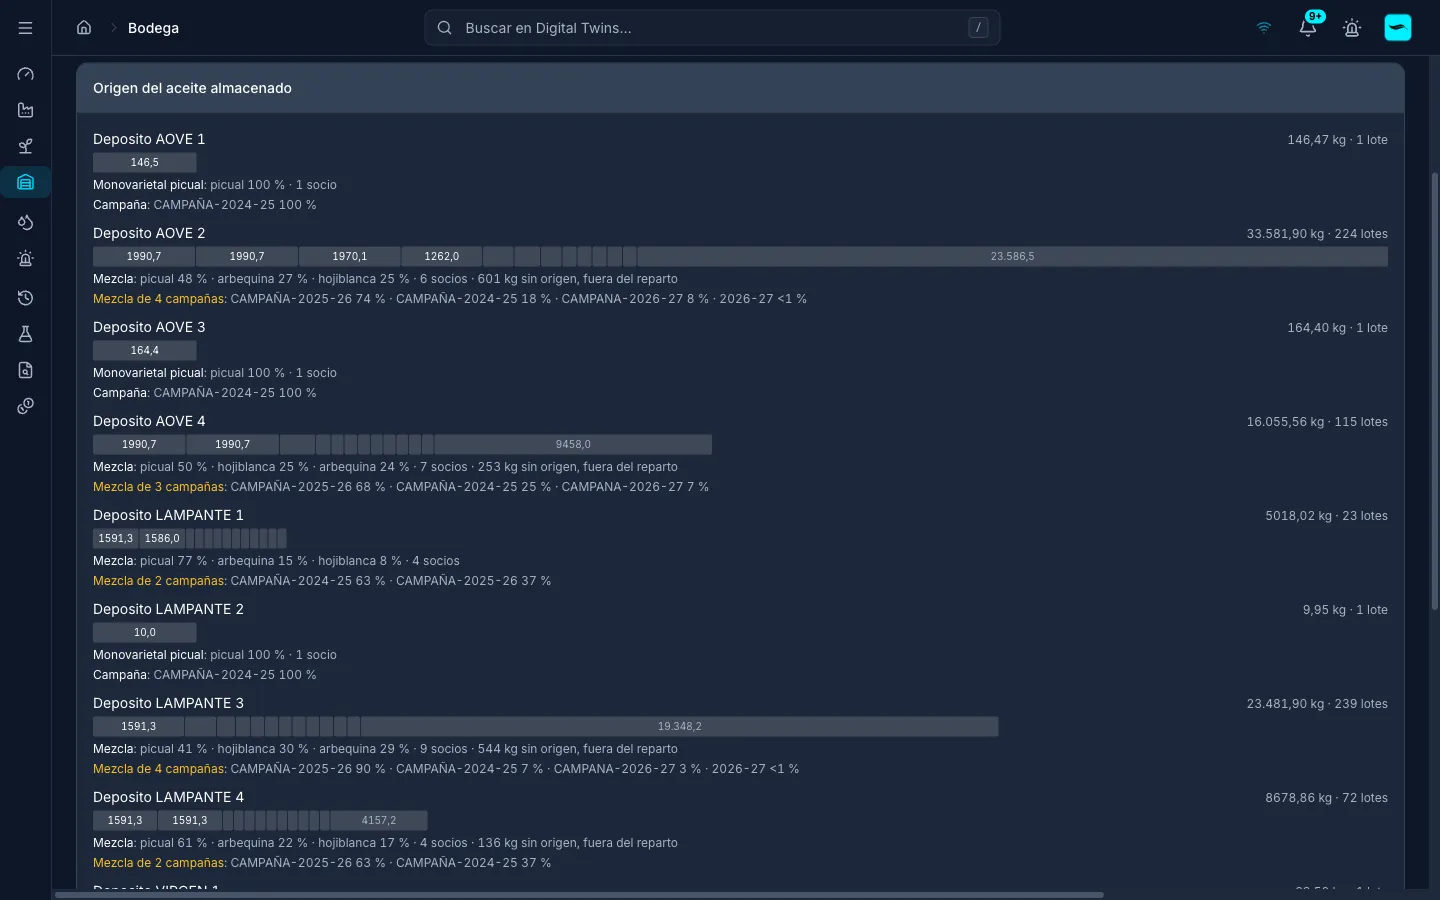Select the 'Deposito AOVE 2' heading

(x=149, y=233)
